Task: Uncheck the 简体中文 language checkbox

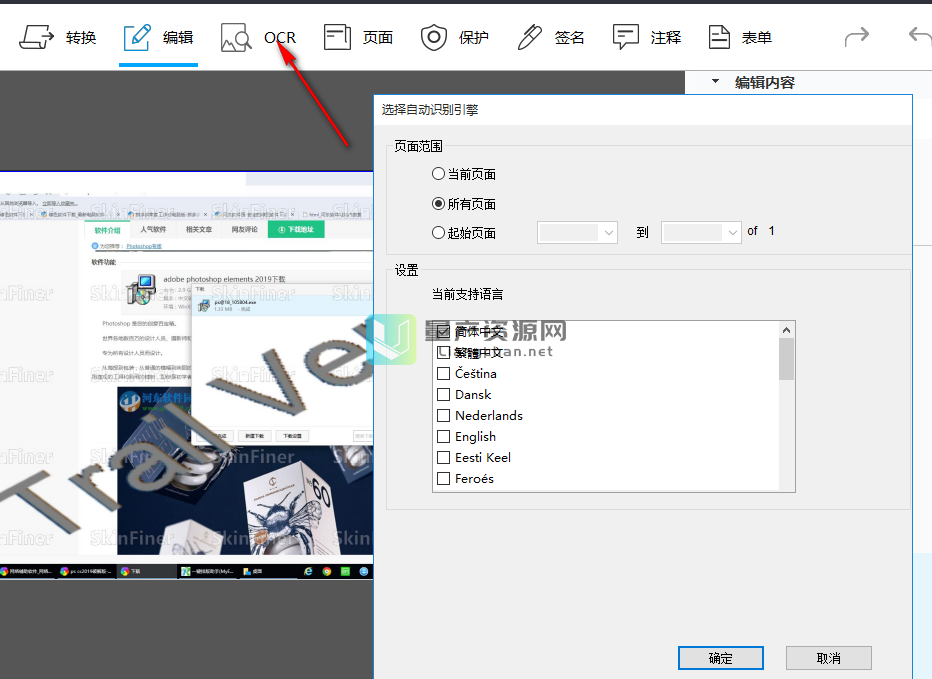Action: click(443, 331)
